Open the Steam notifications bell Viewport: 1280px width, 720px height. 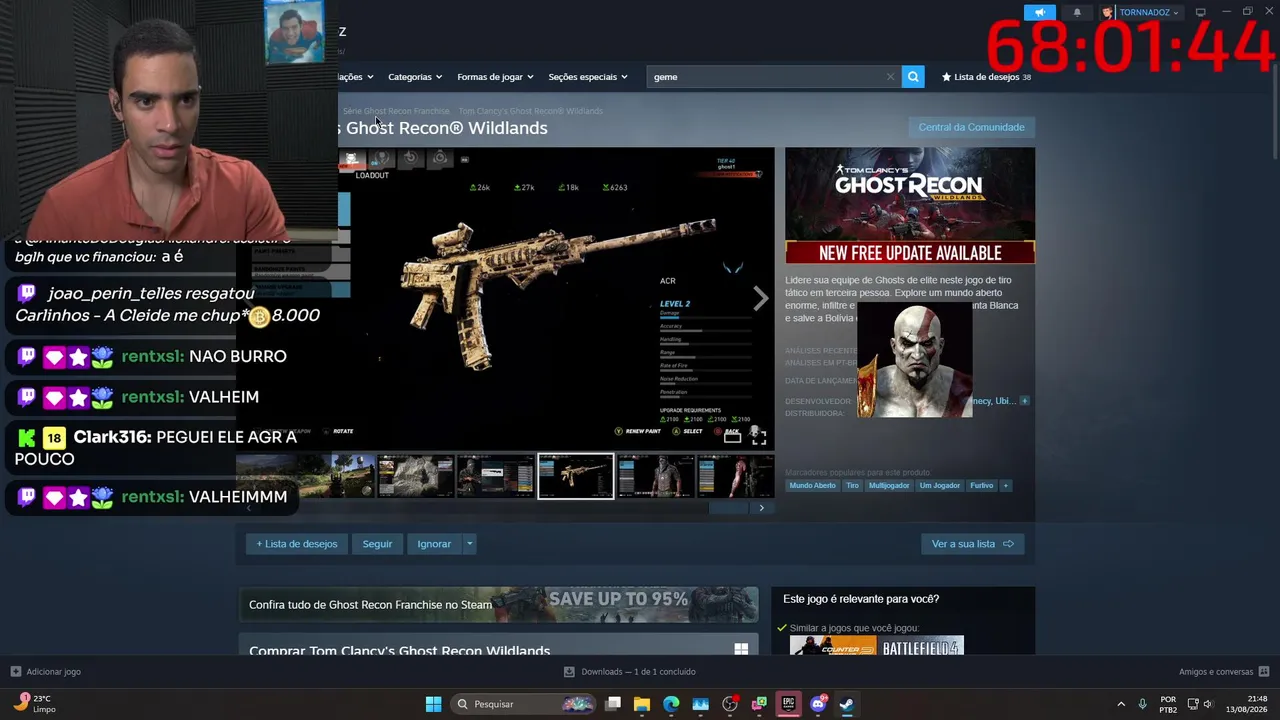pyautogui.click(x=1077, y=12)
